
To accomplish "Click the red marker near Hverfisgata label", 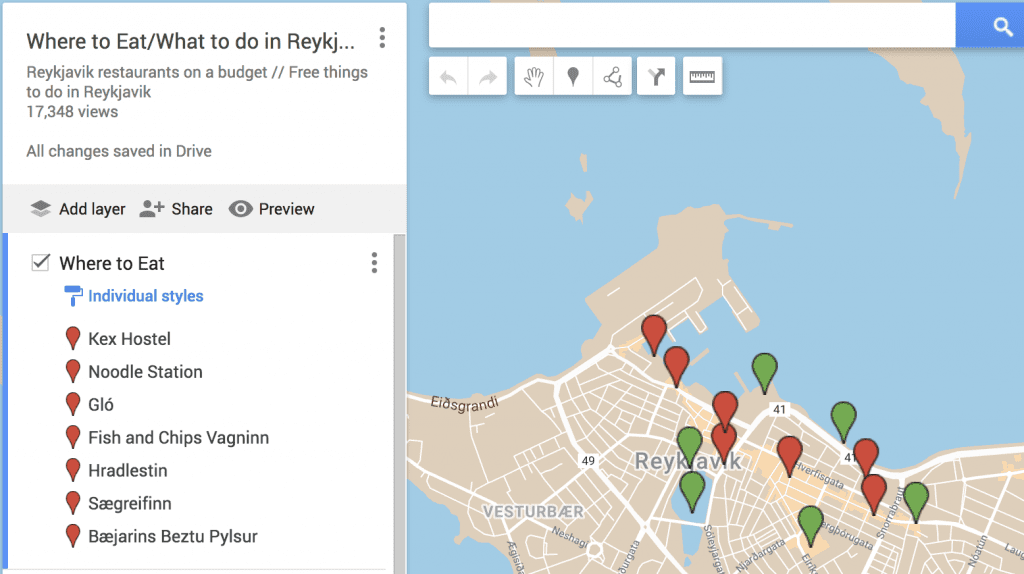I will [790, 454].
